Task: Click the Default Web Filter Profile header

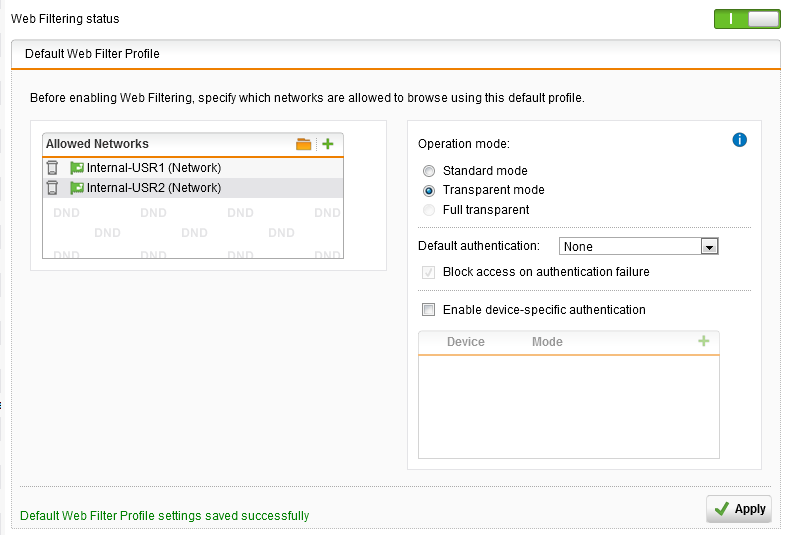Action: (92, 54)
